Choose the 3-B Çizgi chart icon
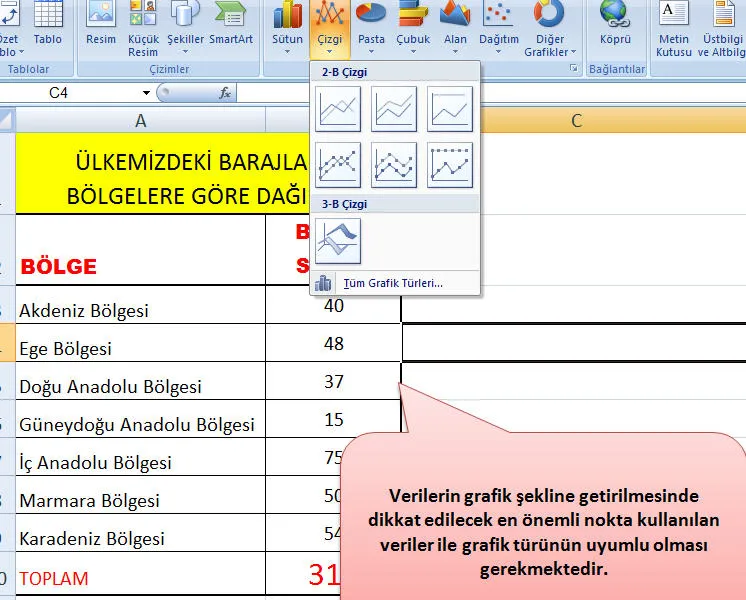The width and height of the screenshot is (746, 600). 338,241
